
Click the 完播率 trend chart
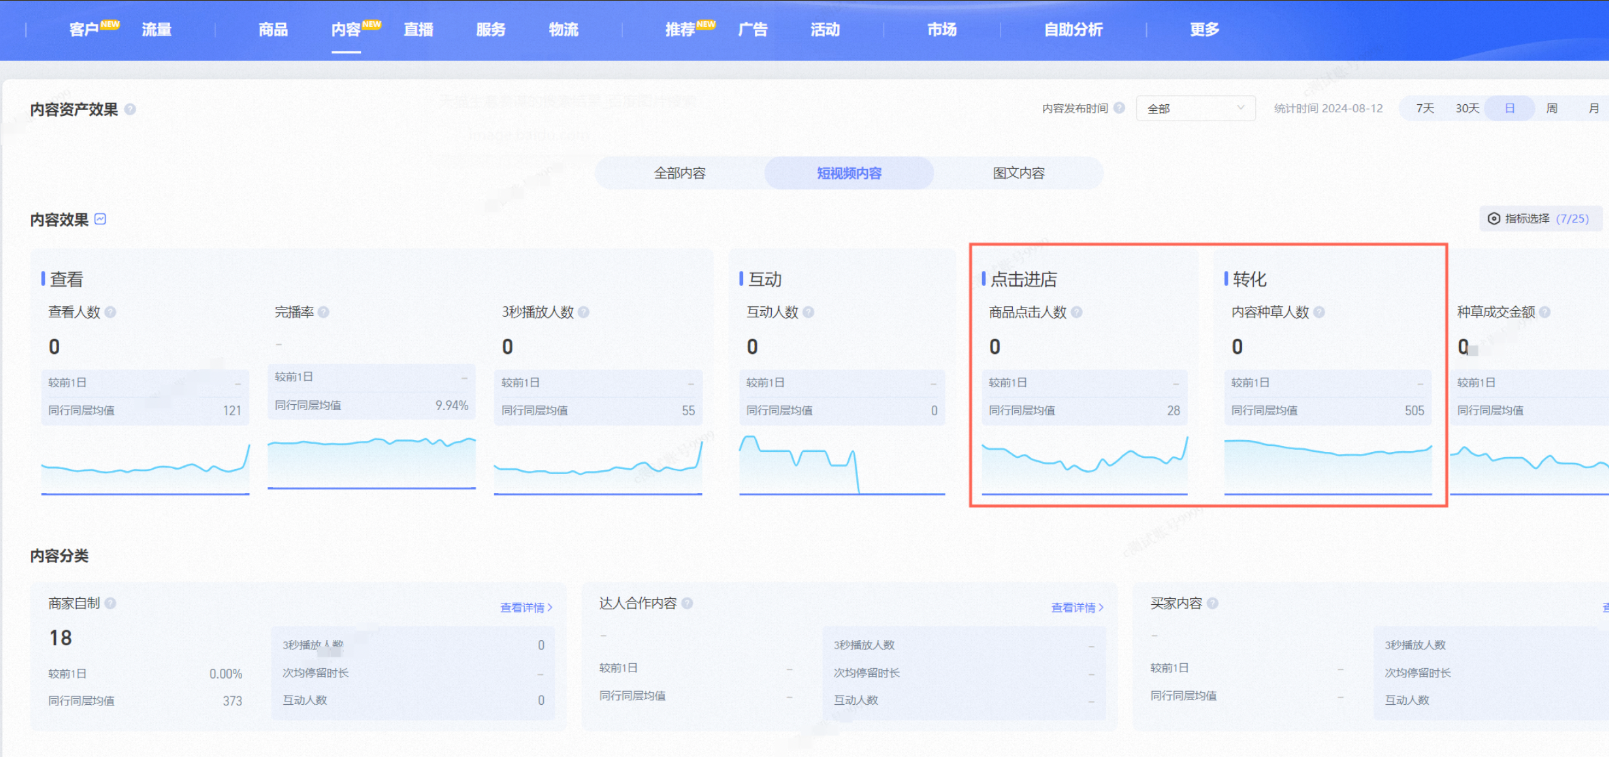[372, 462]
